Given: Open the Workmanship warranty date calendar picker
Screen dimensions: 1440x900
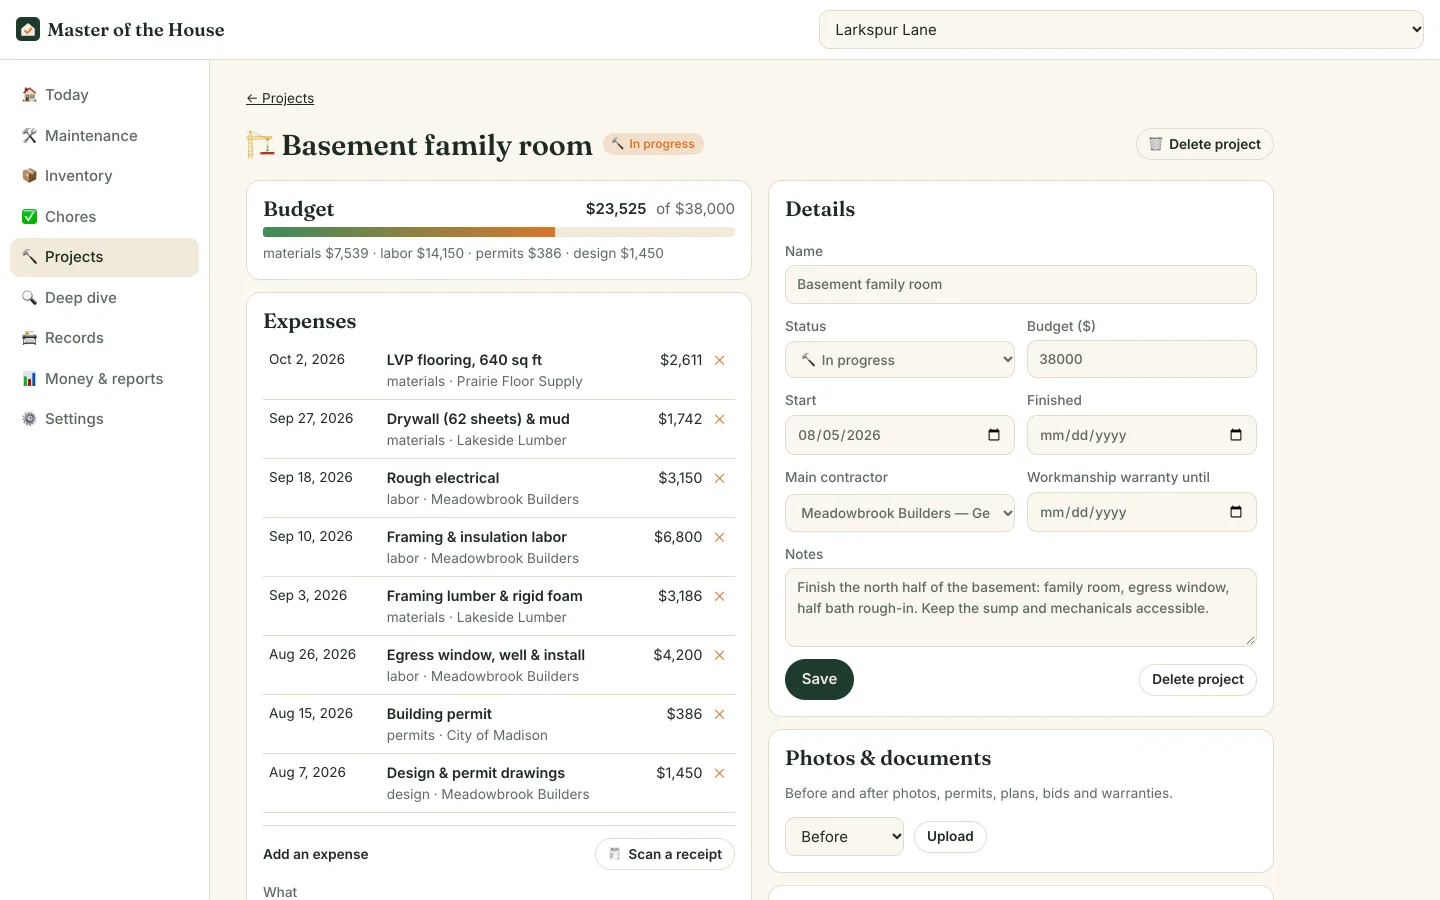Looking at the screenshot, I should tap(1236, 512).
